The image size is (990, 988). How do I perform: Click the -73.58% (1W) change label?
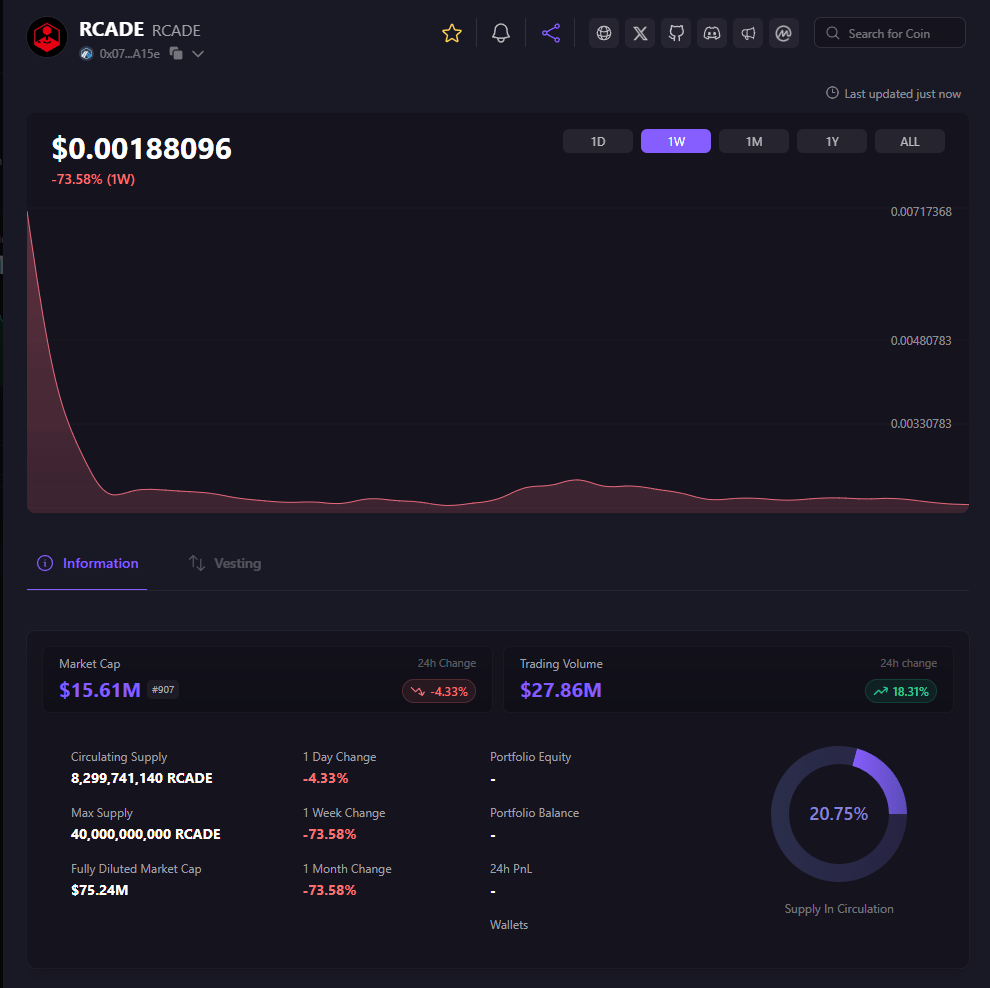(93, 179)
